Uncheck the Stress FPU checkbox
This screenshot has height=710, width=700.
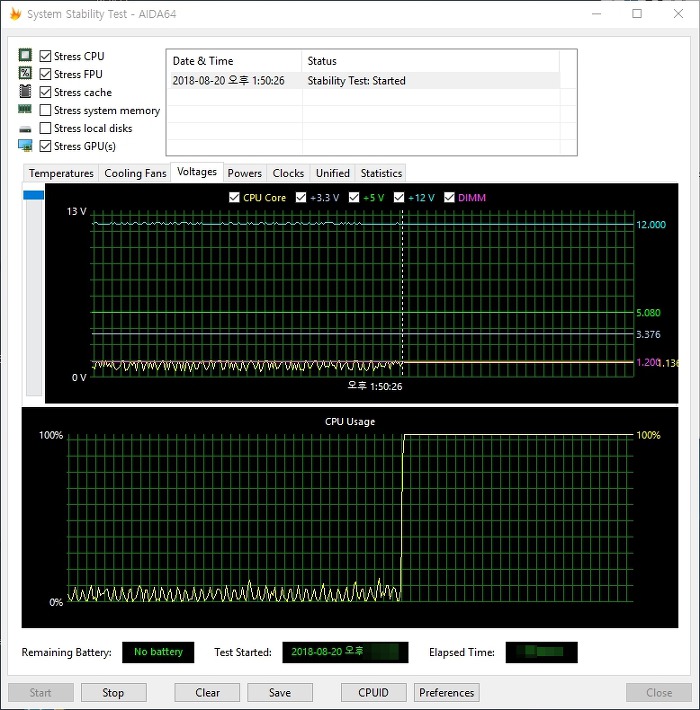pyautogui.click(x=45, y=74)
